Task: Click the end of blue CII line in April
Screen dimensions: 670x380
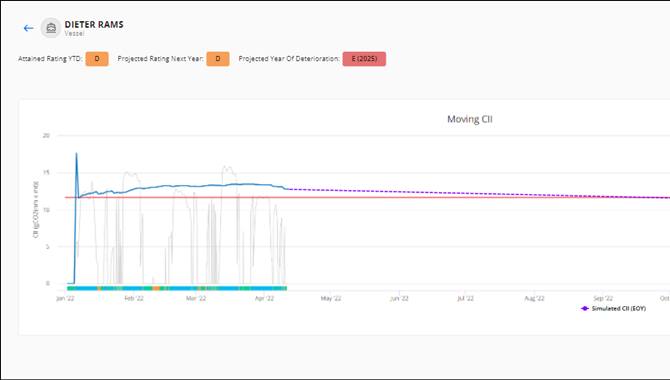Action: [x=288, y=189]
